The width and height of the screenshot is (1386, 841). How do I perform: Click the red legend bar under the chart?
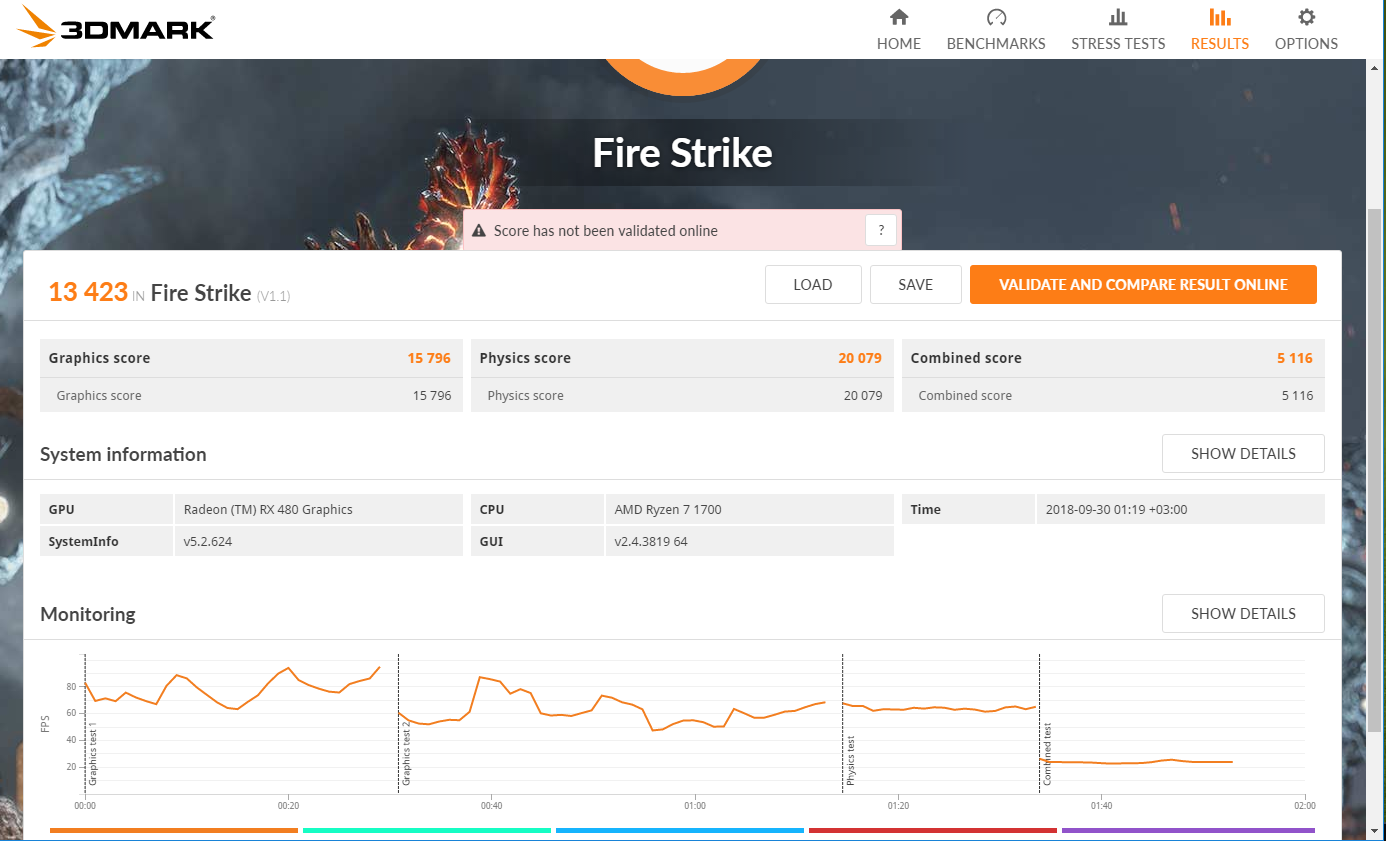click(x=933, y=830)
